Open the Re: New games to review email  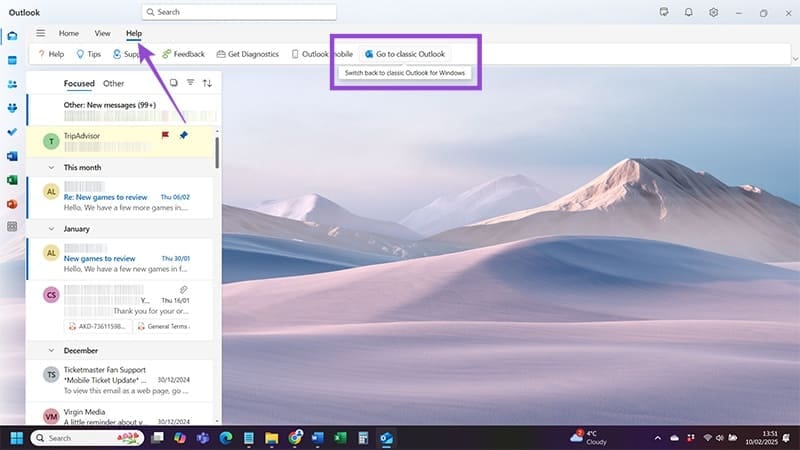[120, 198]
